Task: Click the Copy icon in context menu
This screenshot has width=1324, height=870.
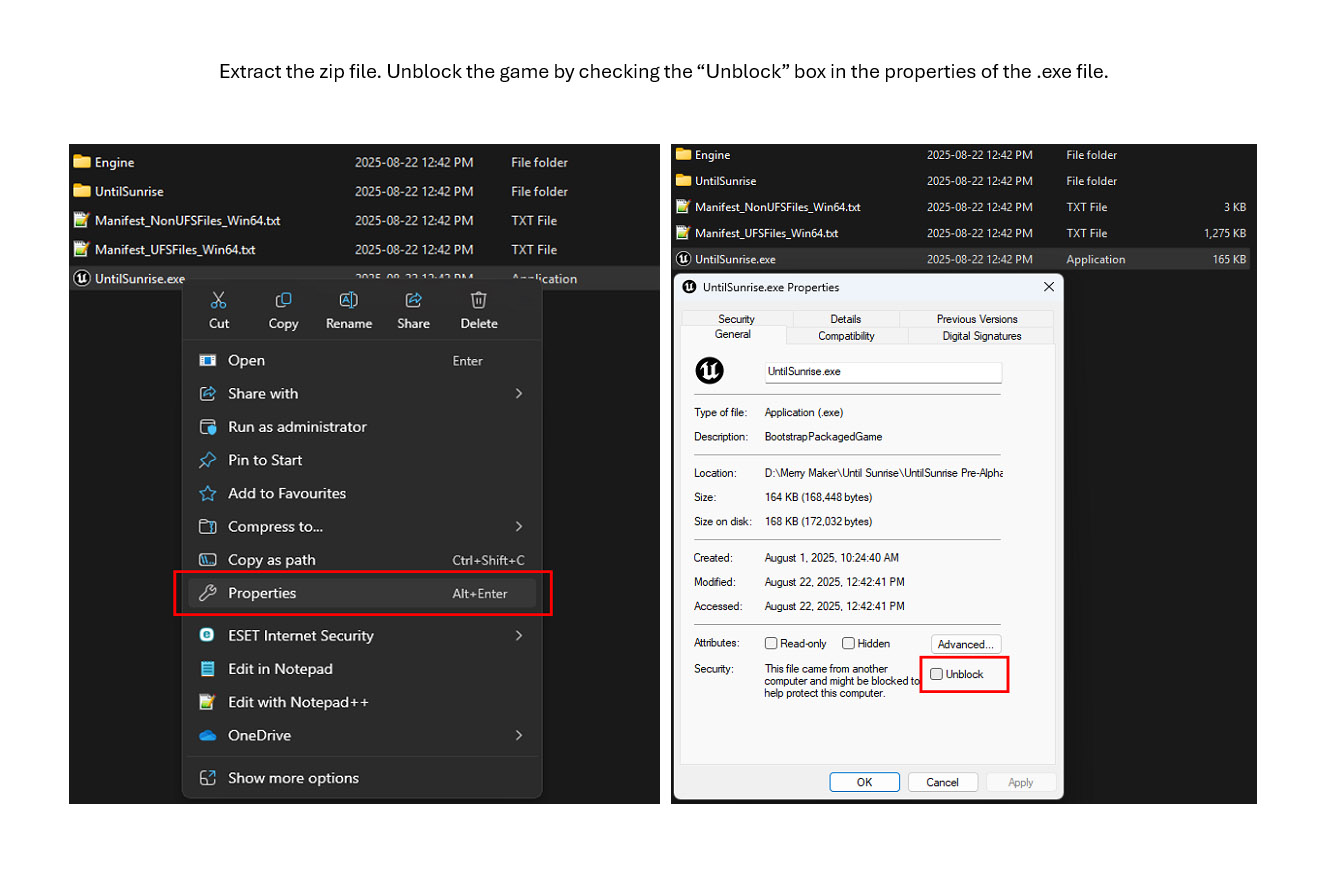Action: point(283,300)
